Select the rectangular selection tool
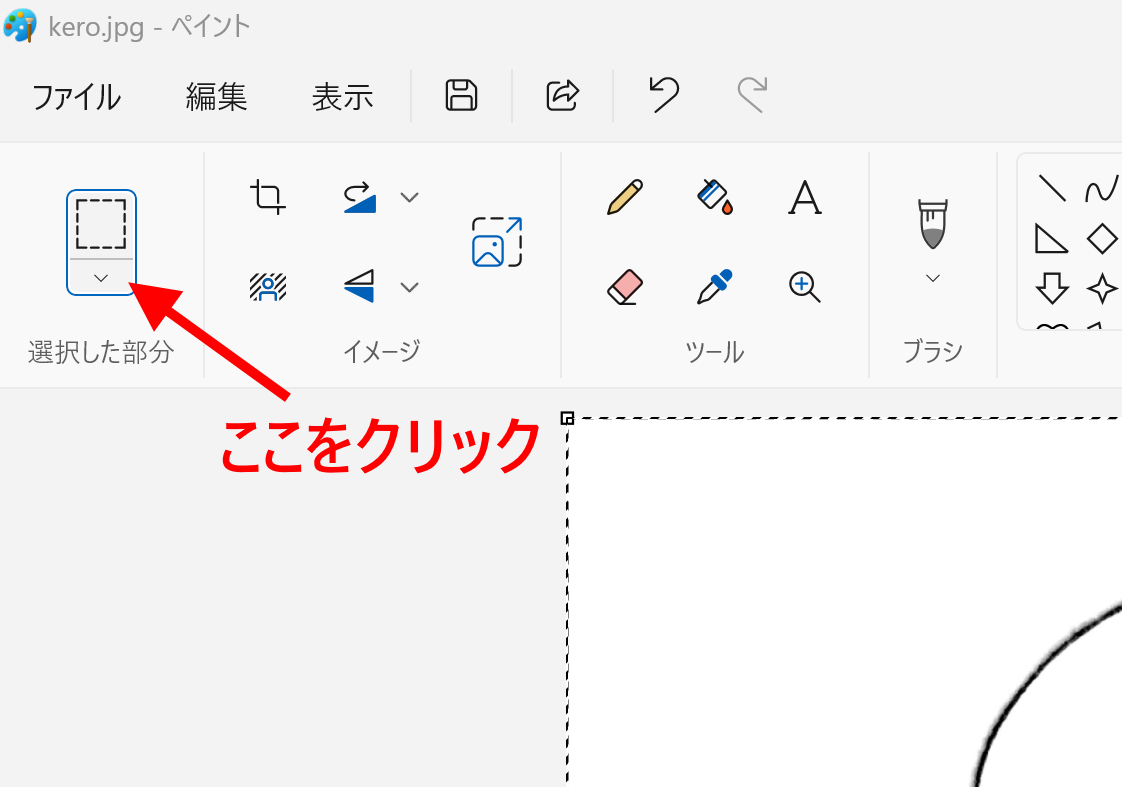This screenshot has height=787, width=1122. [101, 224]
